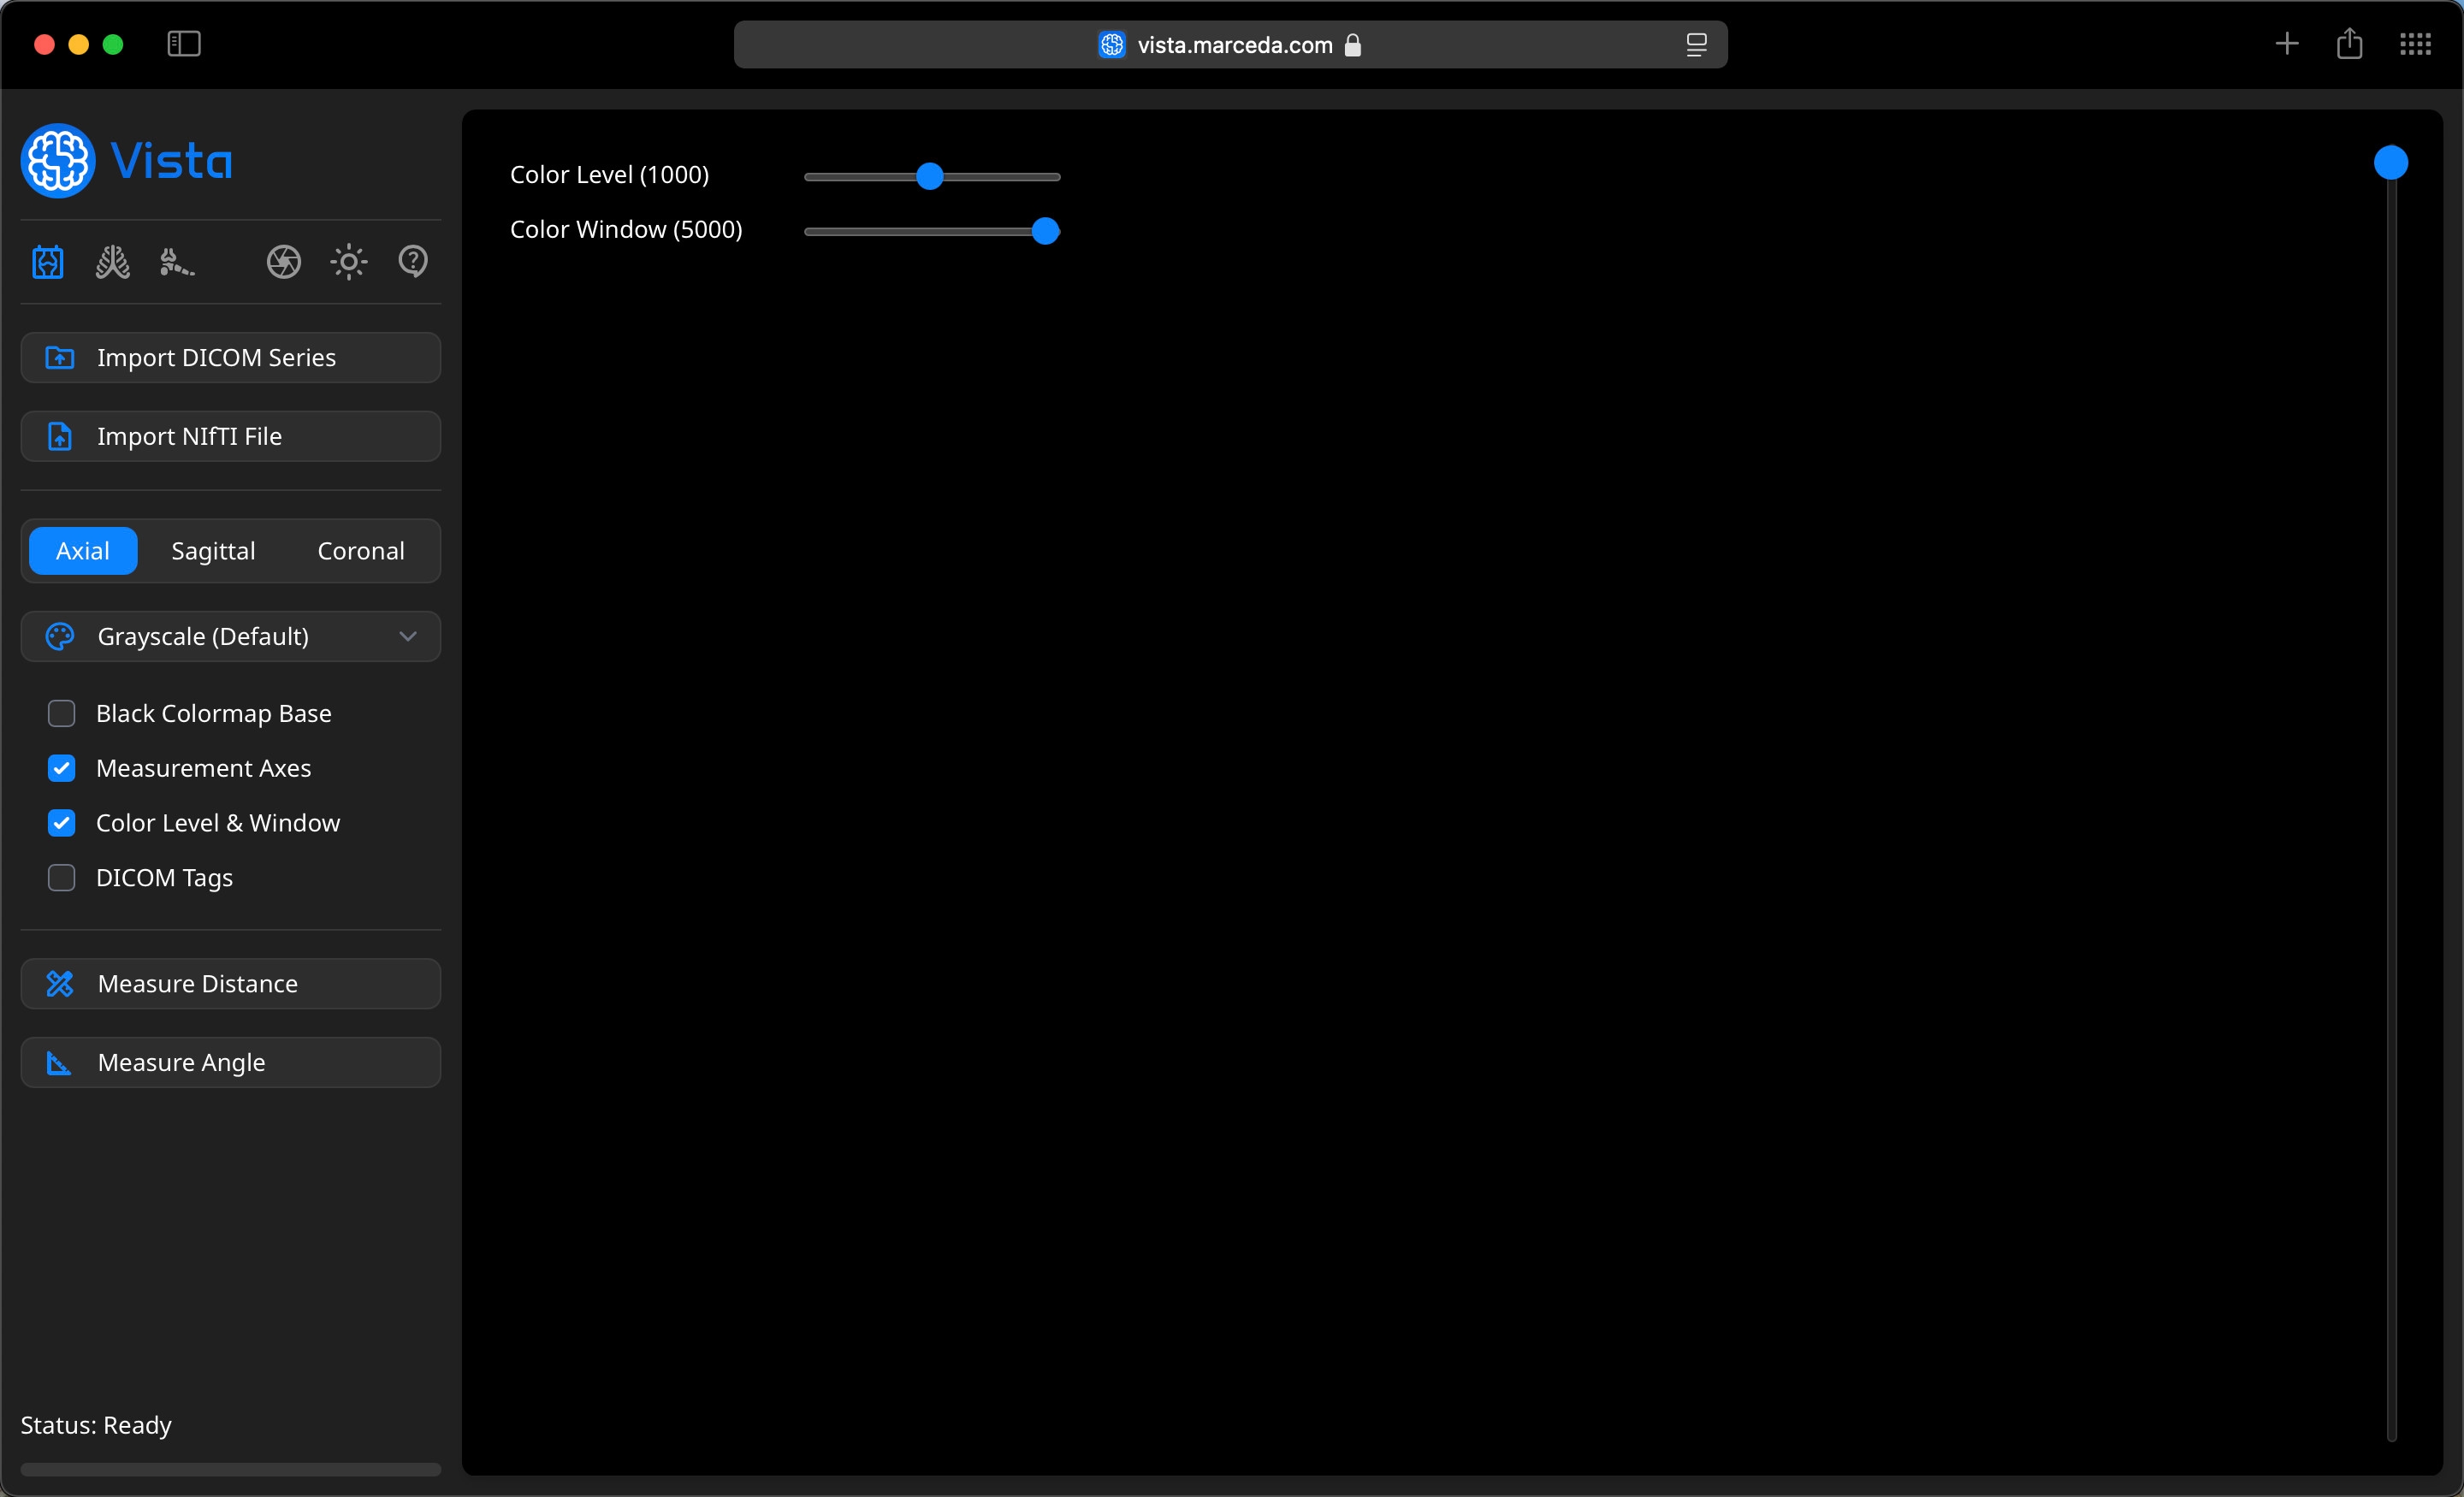This screenshot has width=2464, height=1497.
Task: Click the ruler icon beside Measure Distance
Action: [x=60, y=983]
